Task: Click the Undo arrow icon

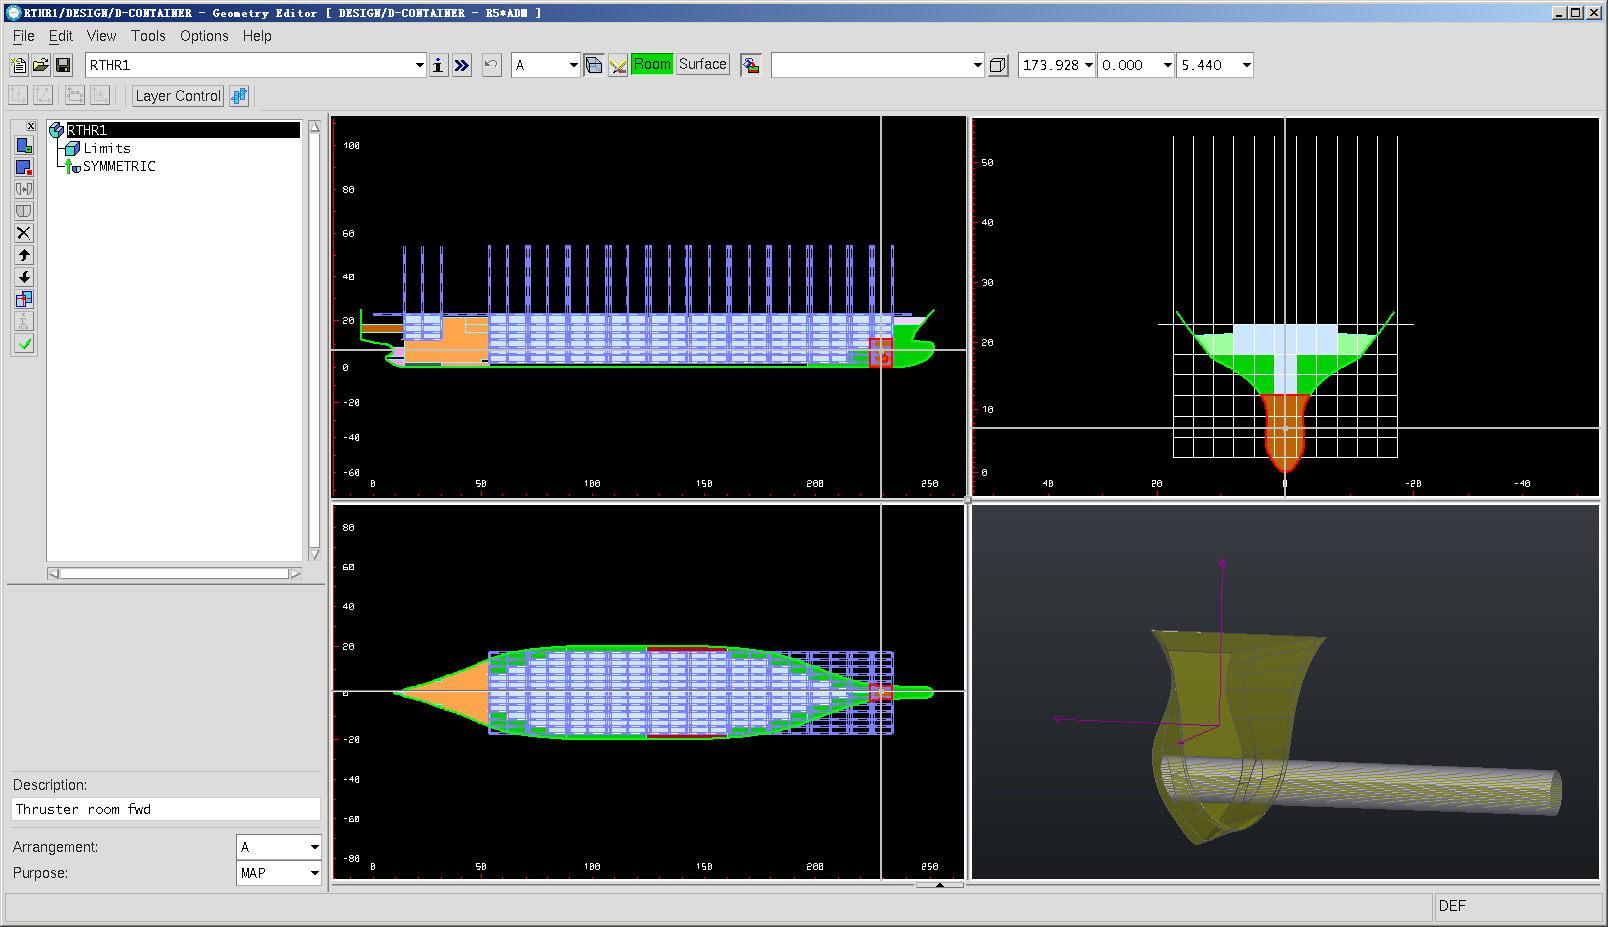Action: pyautogui.click(x=491, y=65)
